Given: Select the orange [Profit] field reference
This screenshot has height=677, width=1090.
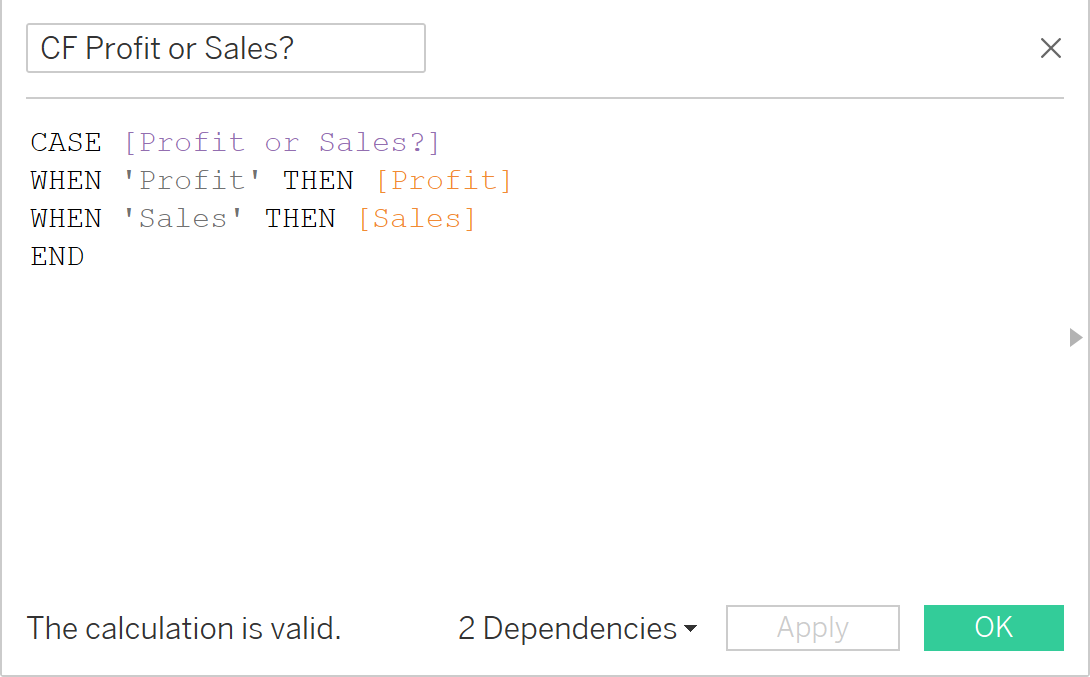Looking at the screenshot, I should 443,181.
